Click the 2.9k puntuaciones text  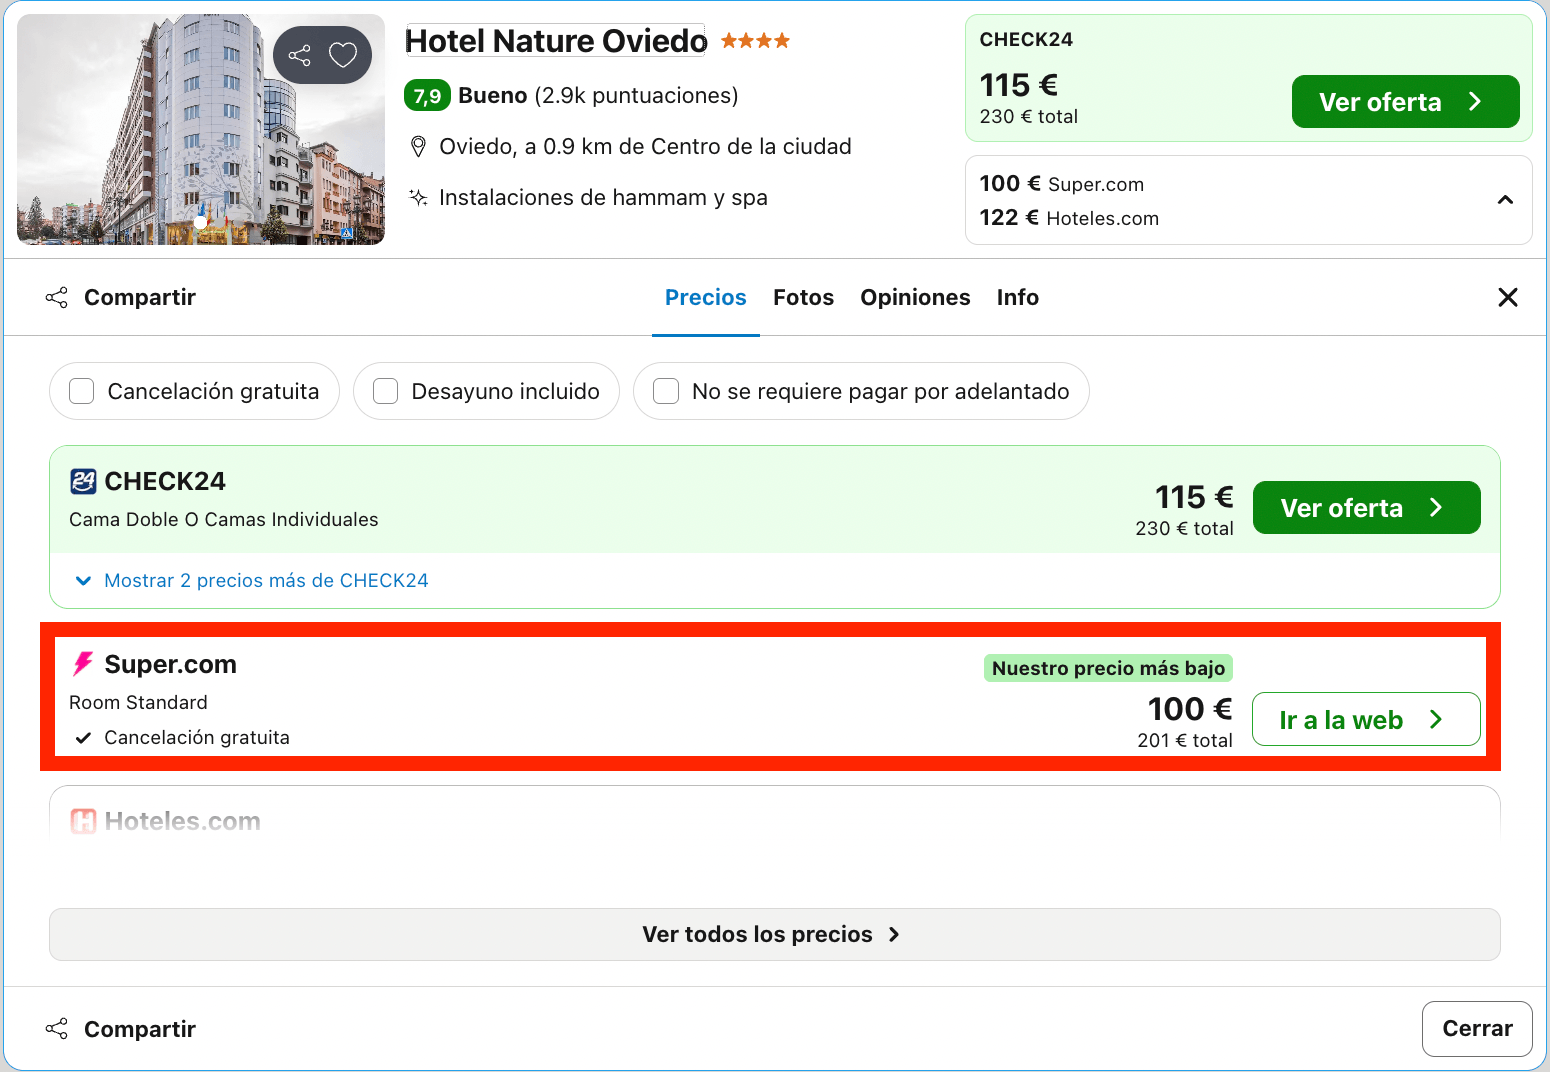[636, 96]
